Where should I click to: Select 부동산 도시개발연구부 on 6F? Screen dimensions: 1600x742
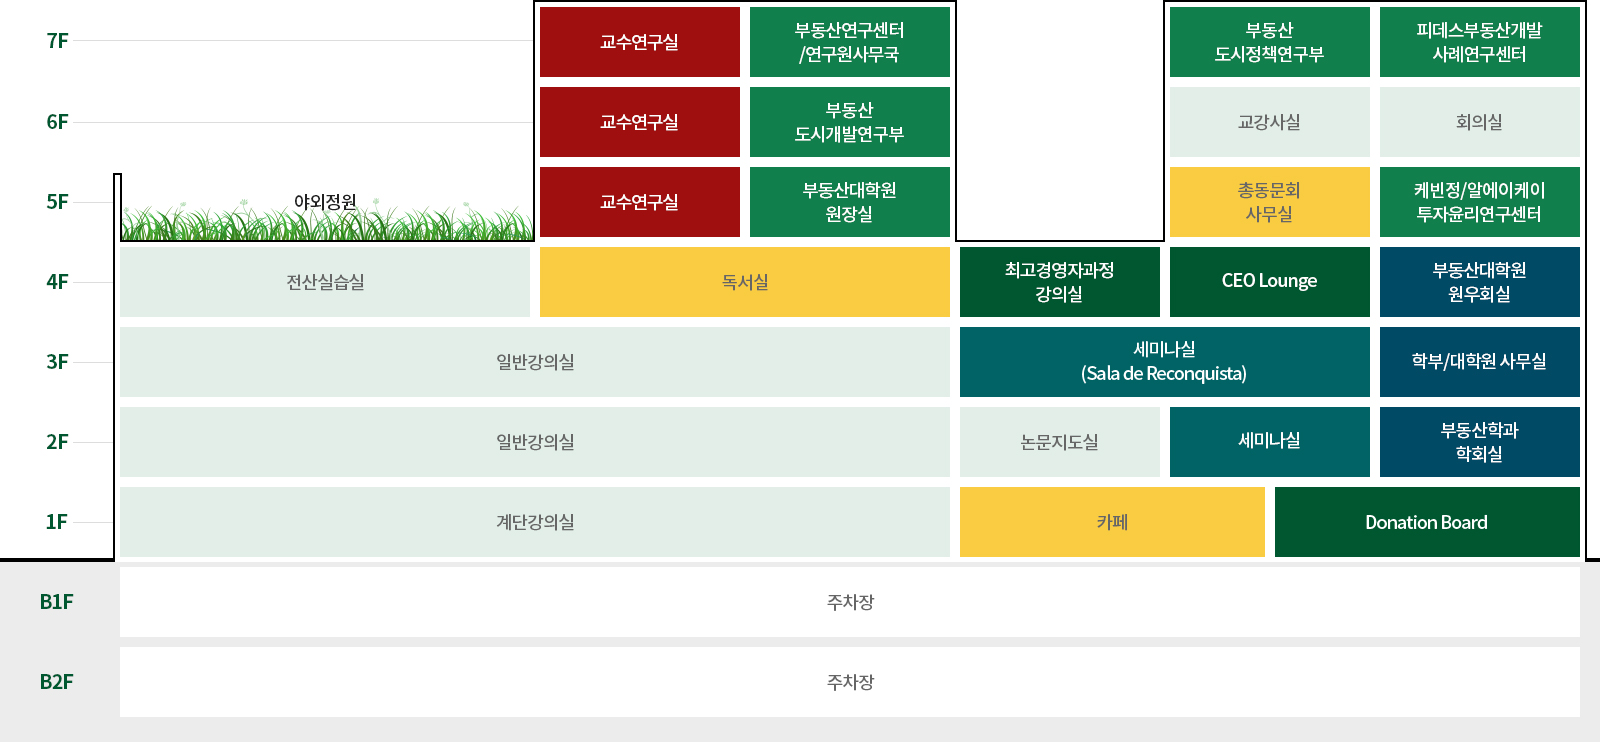click(849, 122)
